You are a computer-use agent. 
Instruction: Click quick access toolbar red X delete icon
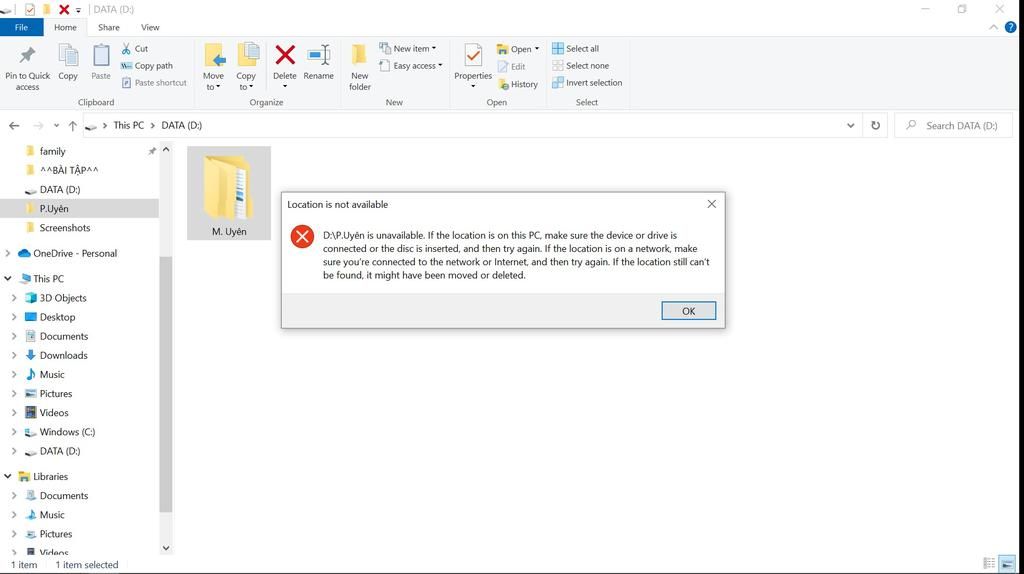pos(64,9)
